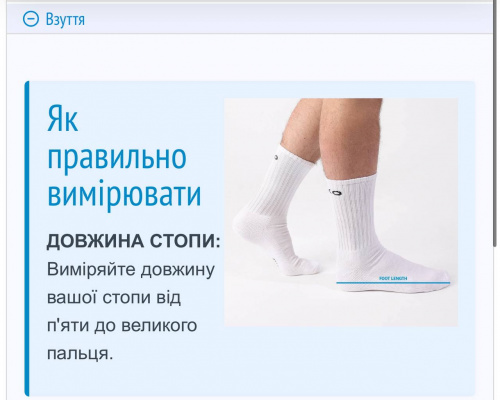500x400 pixels.
Task: Click the vertical scrollbar on right edge
Action: point(496,123)
